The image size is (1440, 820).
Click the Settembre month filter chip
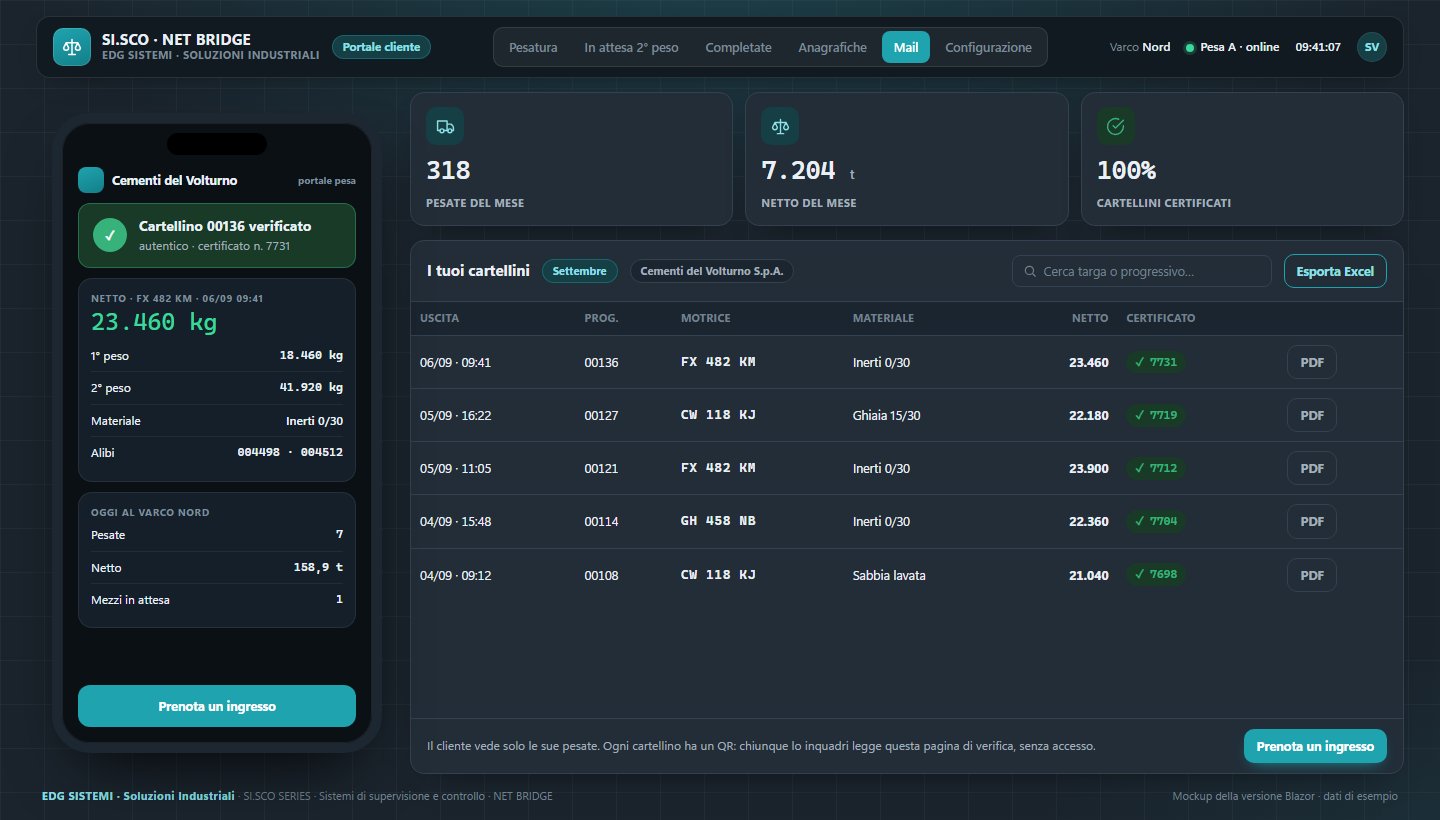tap(580, 271)
